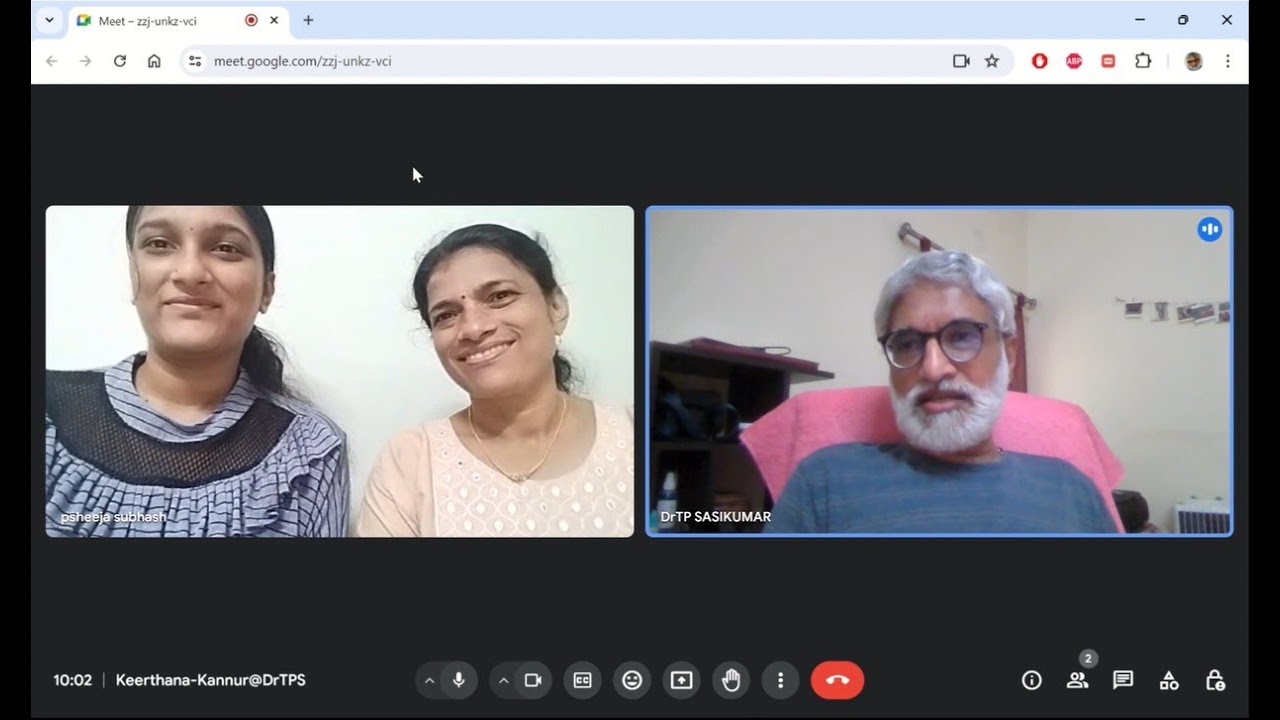
Task: Open the emoji reactions picker
Action: tap(632, 680)
